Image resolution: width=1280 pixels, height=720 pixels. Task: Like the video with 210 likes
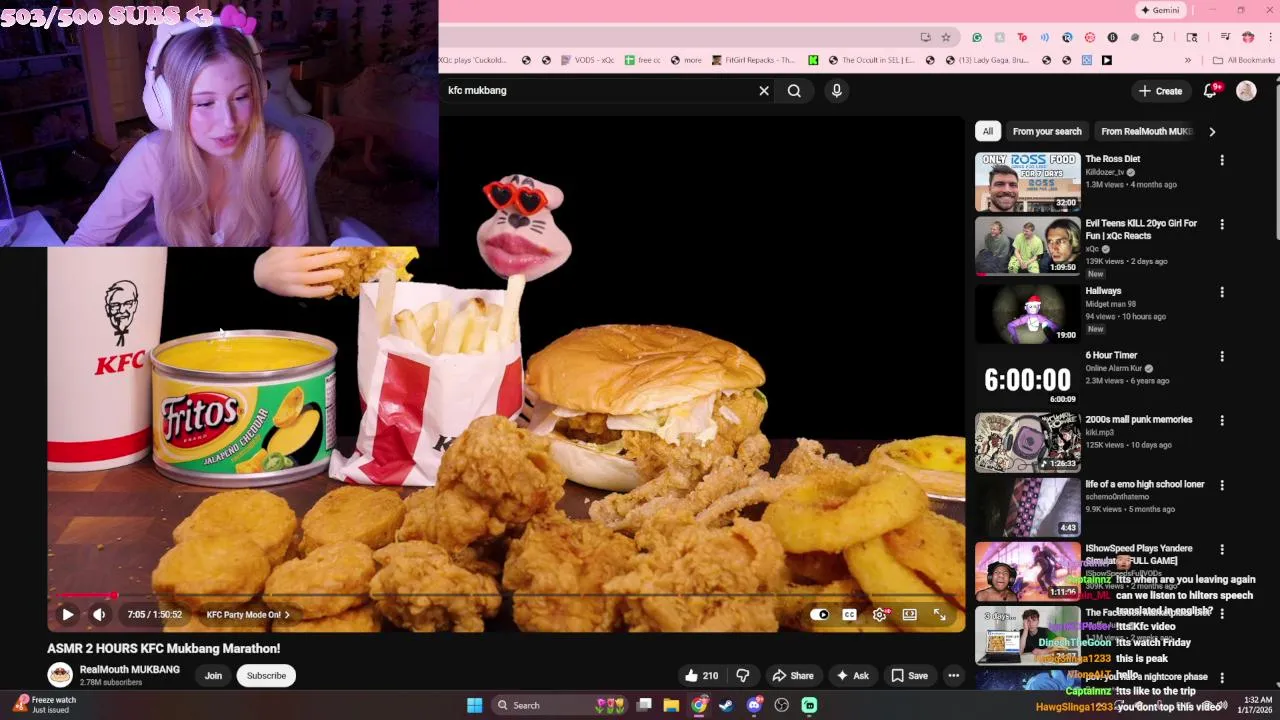pos(701,676)
